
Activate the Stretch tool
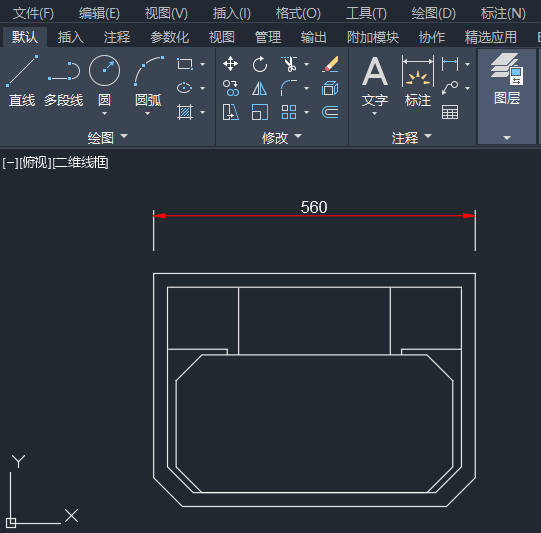pyautogui.click(x=230, y=112)
